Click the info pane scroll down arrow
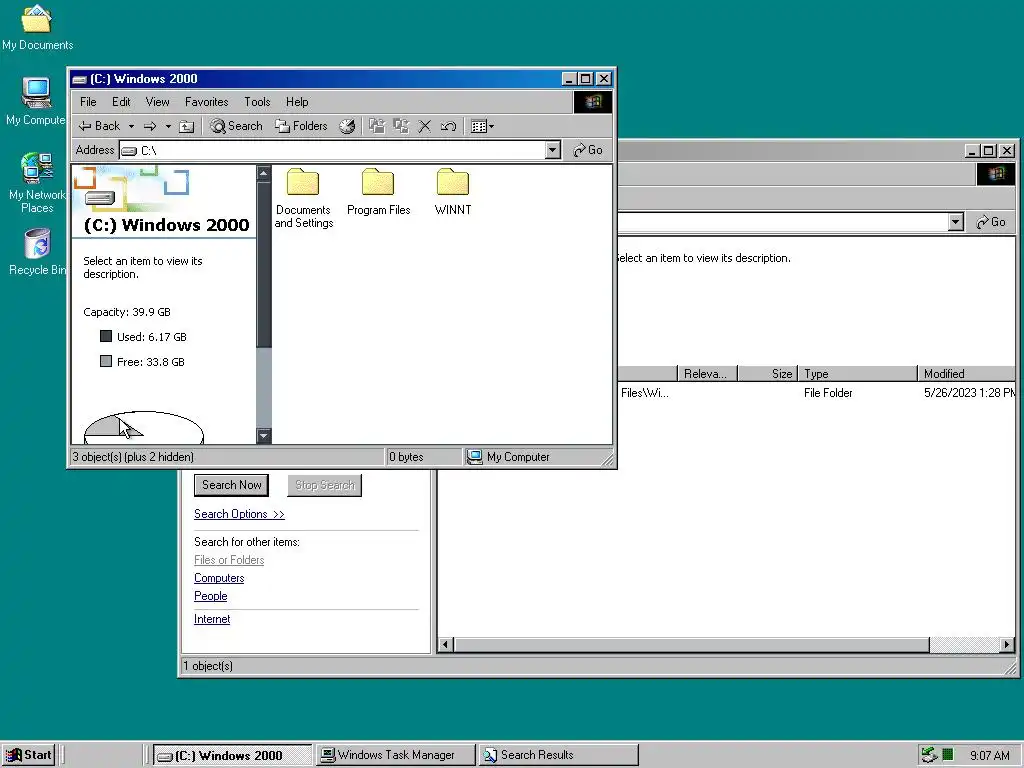This screenshot has width=1024, height=768. coord(264,436)
